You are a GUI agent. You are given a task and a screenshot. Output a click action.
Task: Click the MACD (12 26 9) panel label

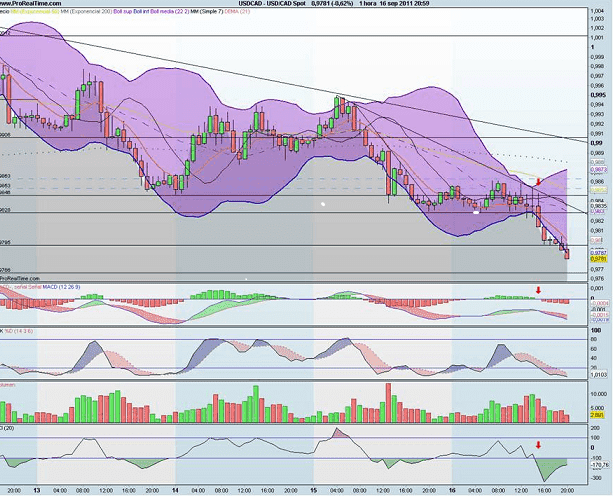click(x=61, y=287)
